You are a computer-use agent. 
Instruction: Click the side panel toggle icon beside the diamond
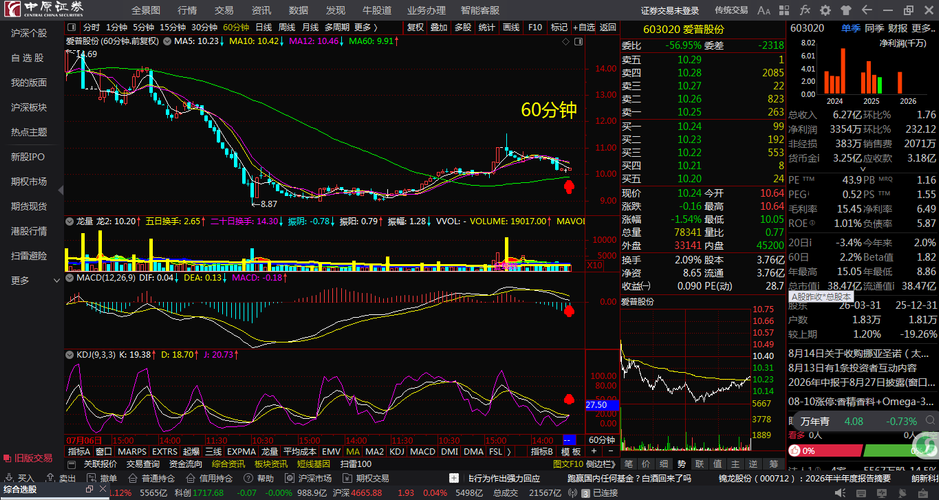578,41
